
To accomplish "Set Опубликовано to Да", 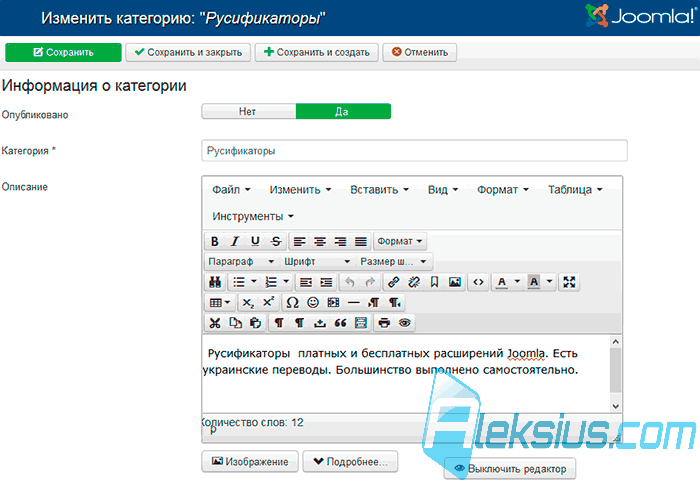I will click(343, 111).
